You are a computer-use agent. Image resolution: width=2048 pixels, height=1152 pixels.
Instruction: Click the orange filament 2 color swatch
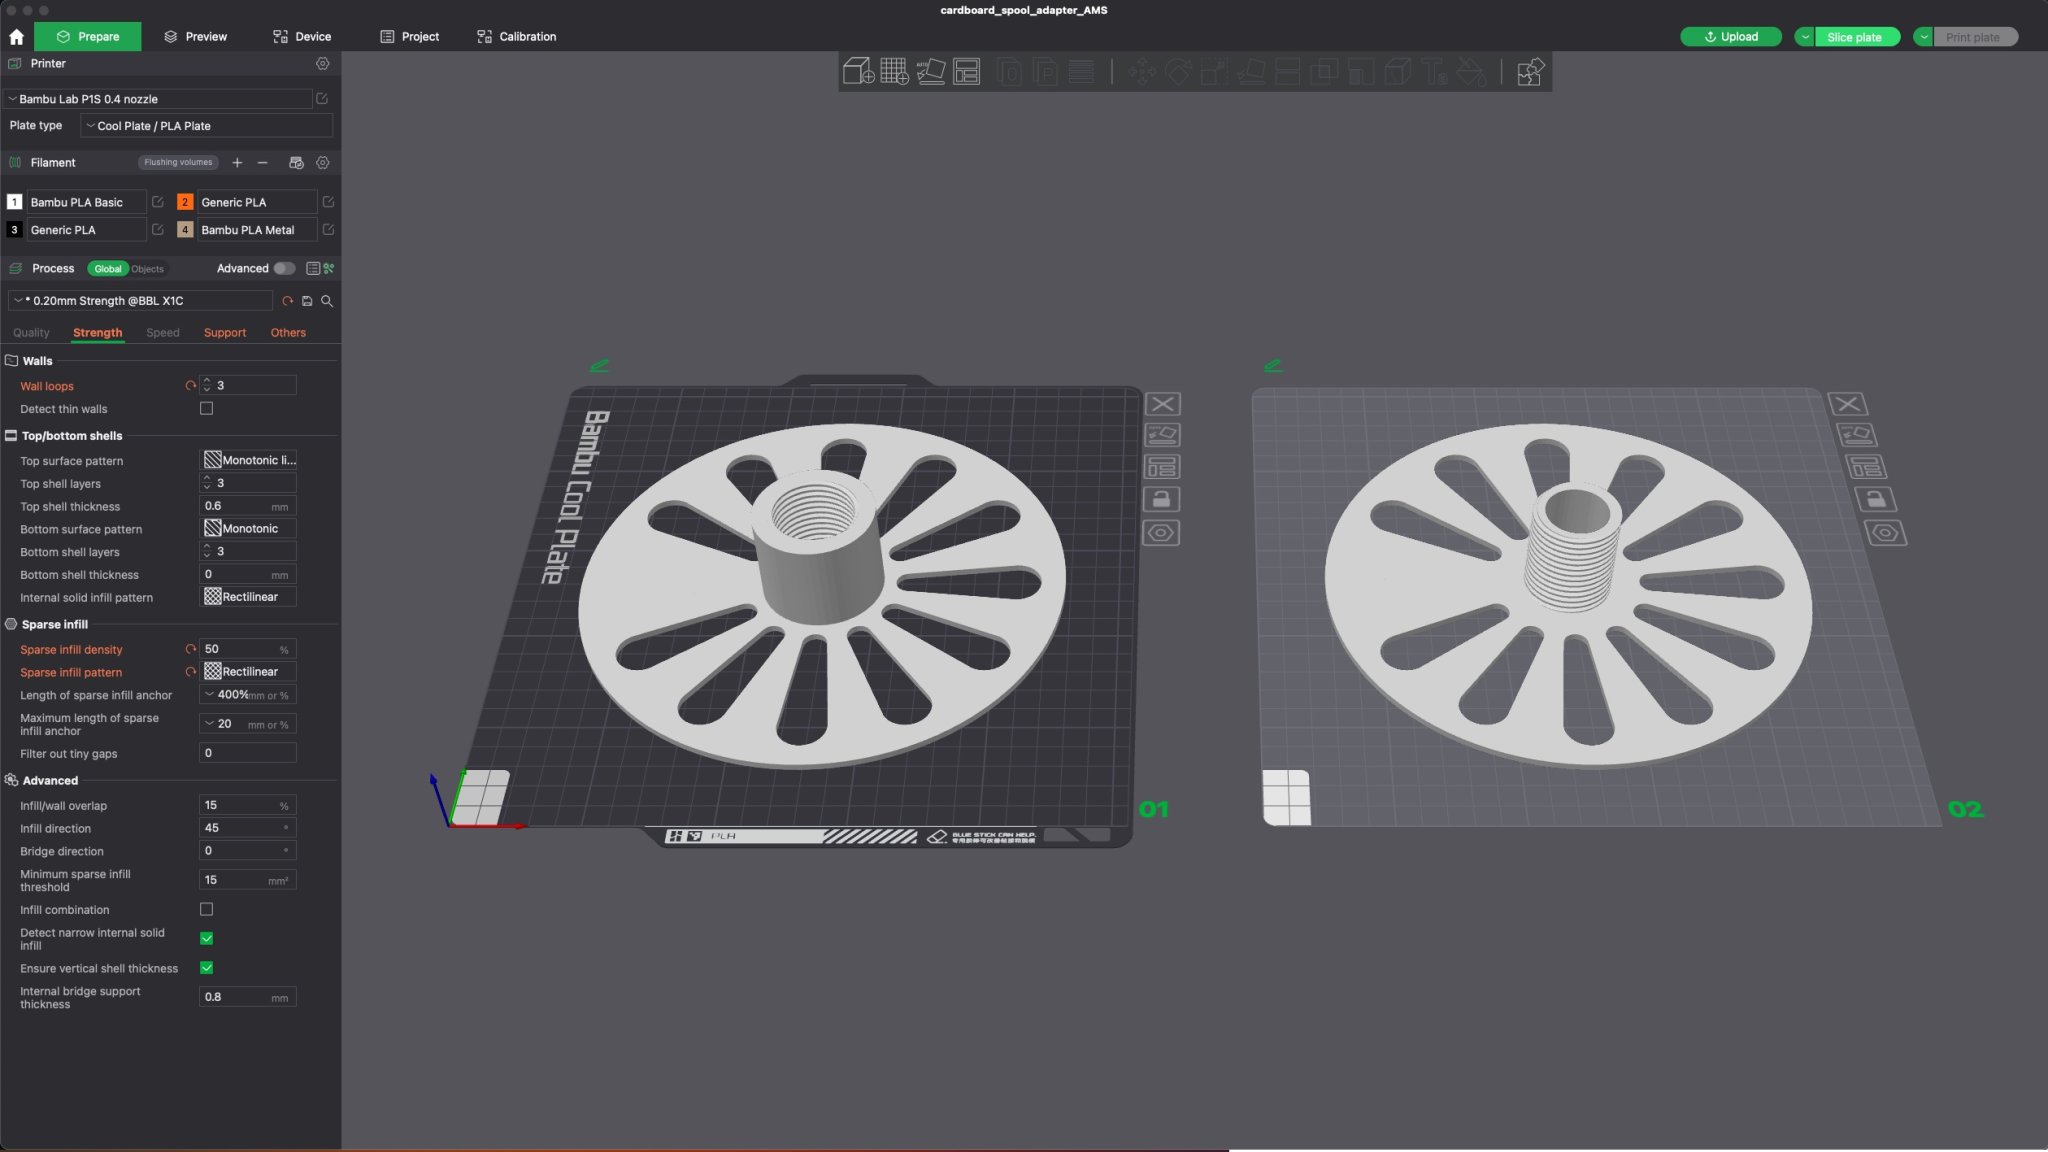click(x=184, y=202)
